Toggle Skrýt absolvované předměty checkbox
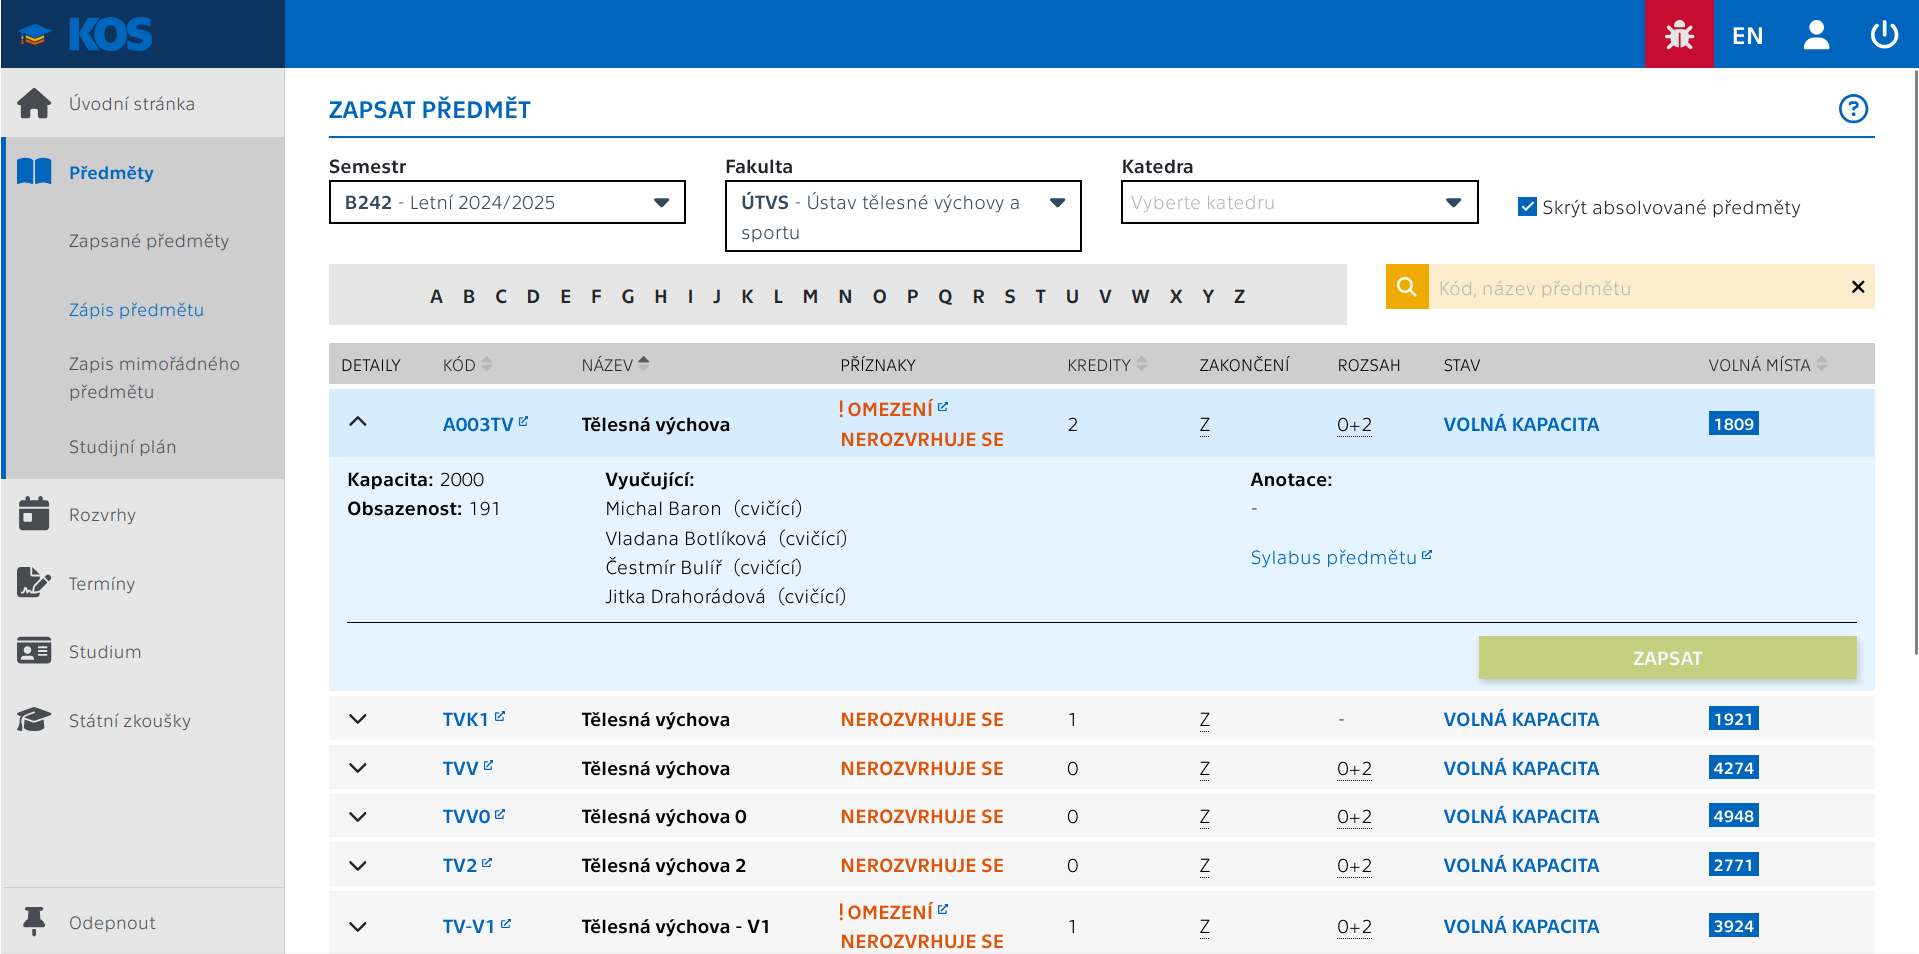The height and width of the screenshot is (954, 1919). (x=1527, y=207)
